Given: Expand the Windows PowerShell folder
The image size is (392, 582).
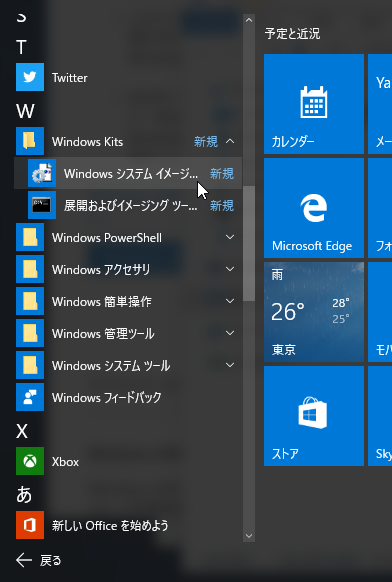Looking at the screenshot, I should [230, 237].
